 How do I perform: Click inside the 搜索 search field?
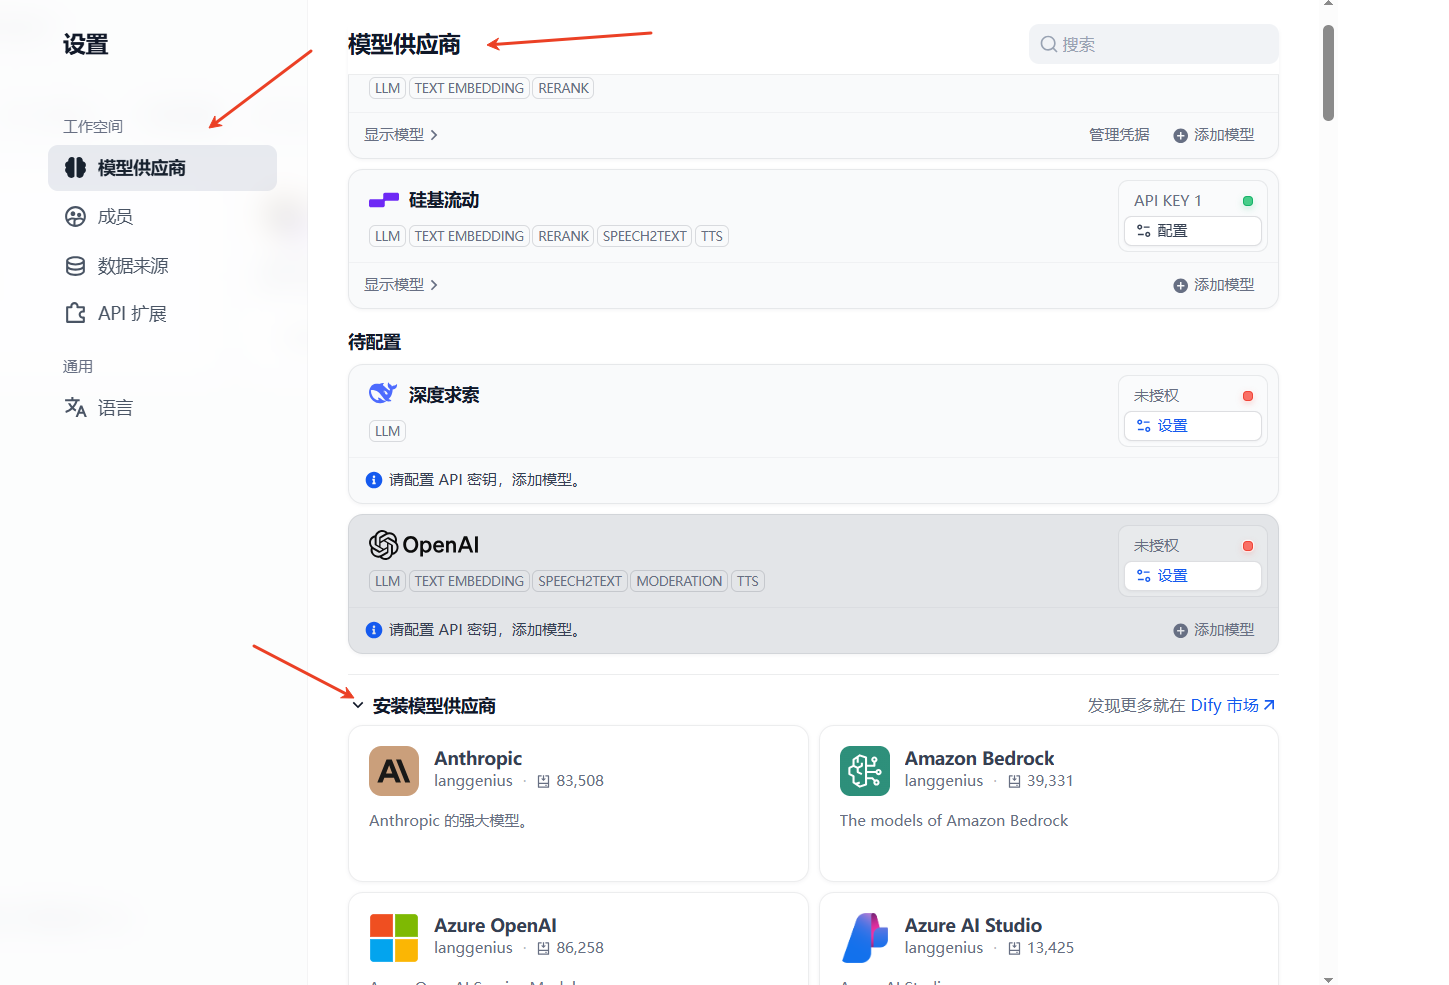[x=1152, y=44]
